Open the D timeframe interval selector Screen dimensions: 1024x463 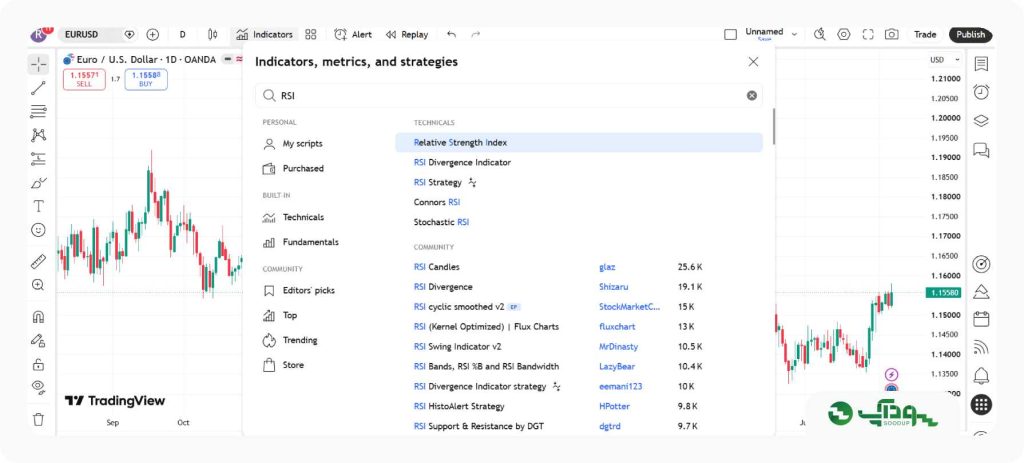pyautogui.click(x=182, y=35)
